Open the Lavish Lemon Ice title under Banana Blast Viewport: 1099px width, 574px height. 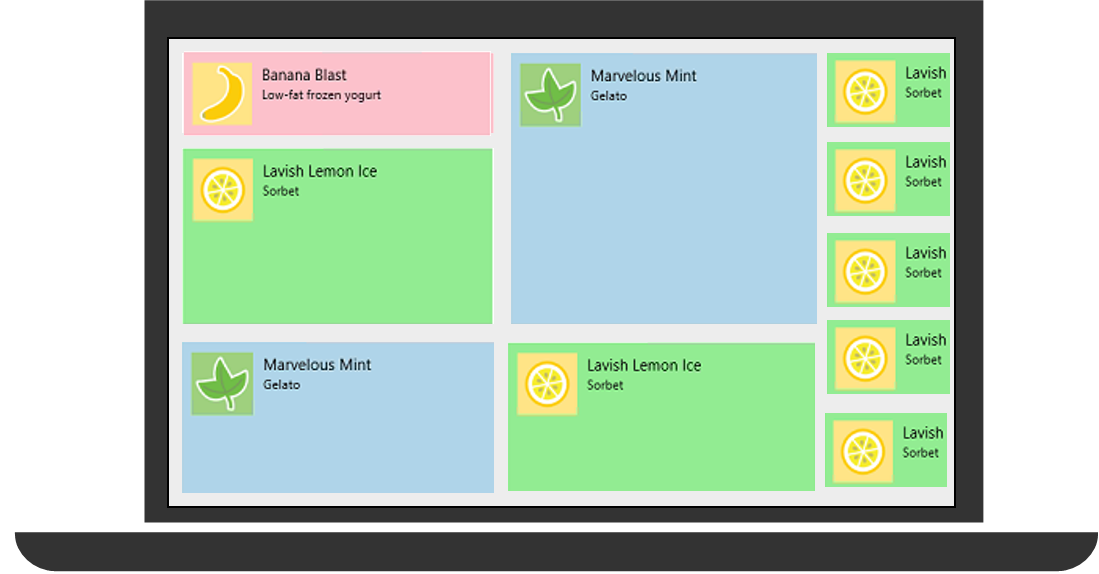coord(320,171)
